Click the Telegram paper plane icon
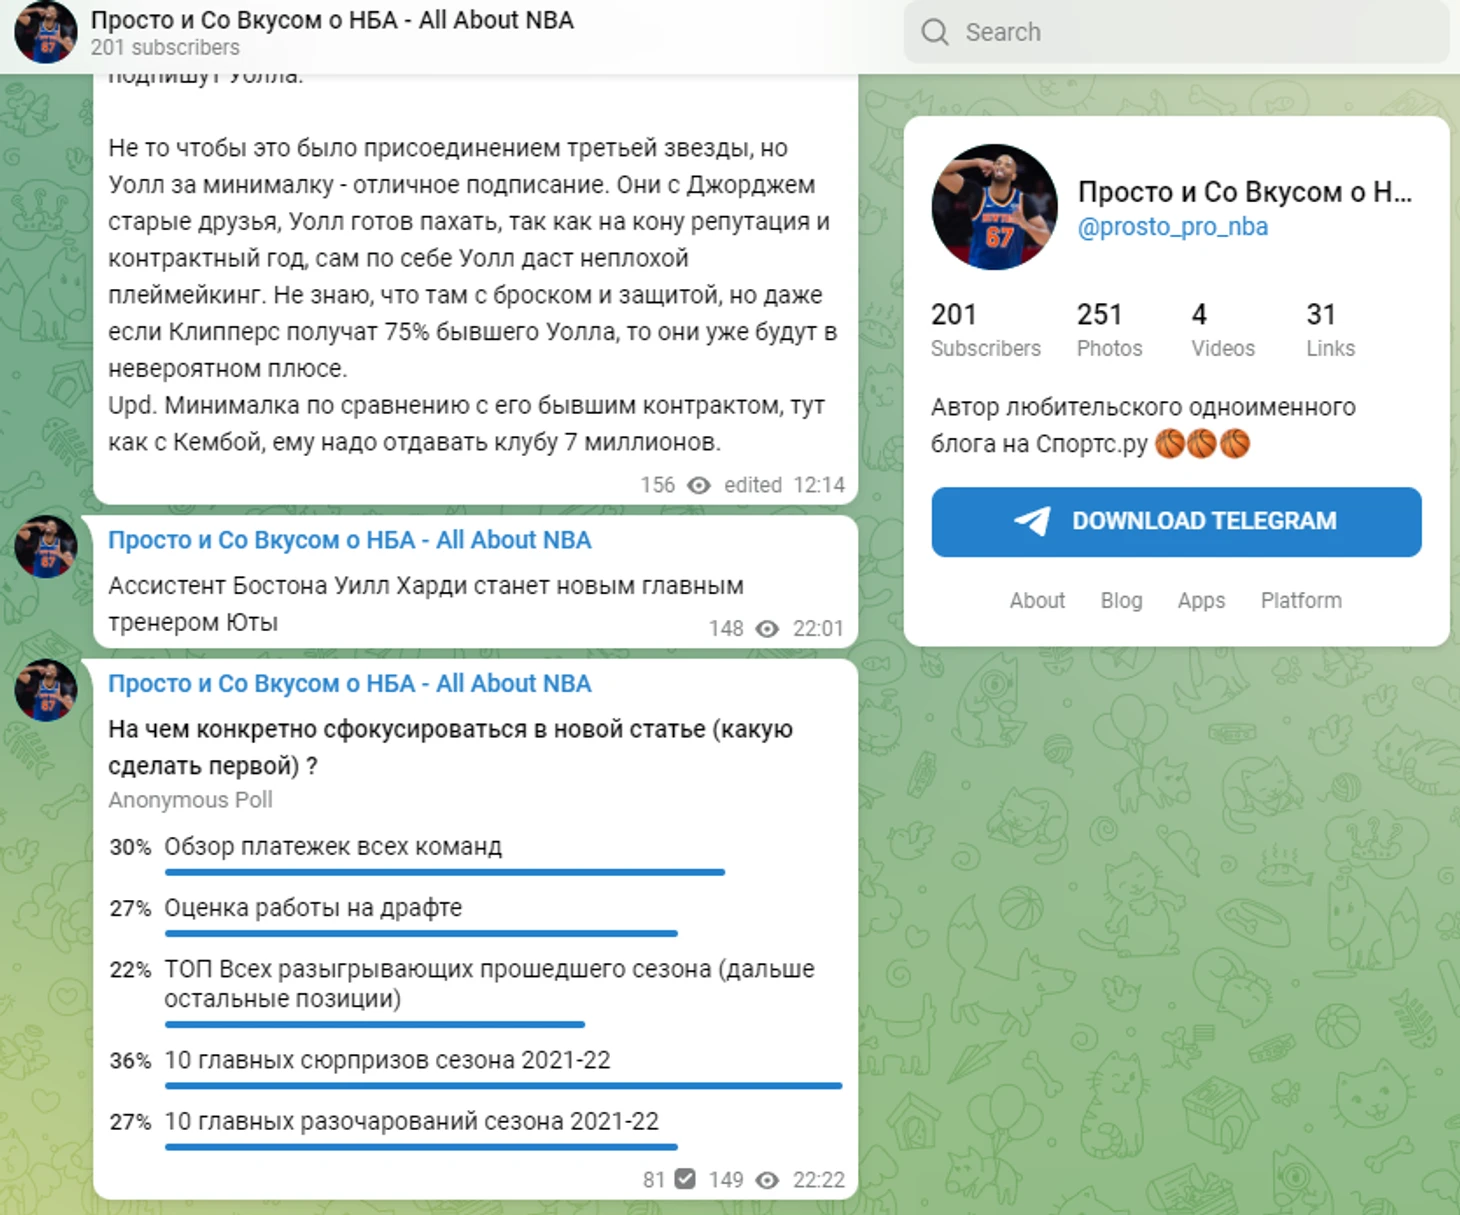This screenshot has height=1215, width=1460. click(1032, 521)
